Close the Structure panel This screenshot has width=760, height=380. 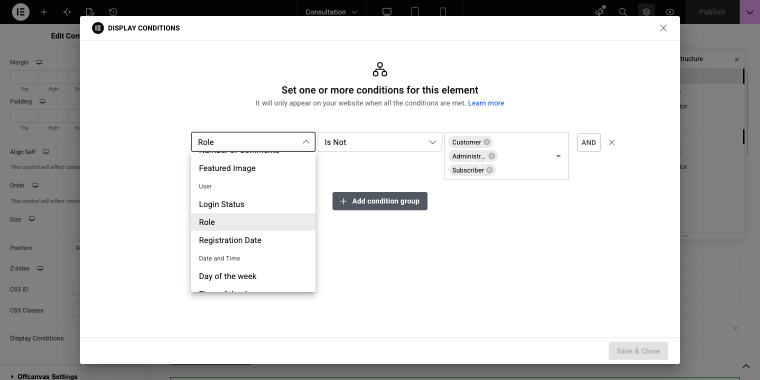737,60
